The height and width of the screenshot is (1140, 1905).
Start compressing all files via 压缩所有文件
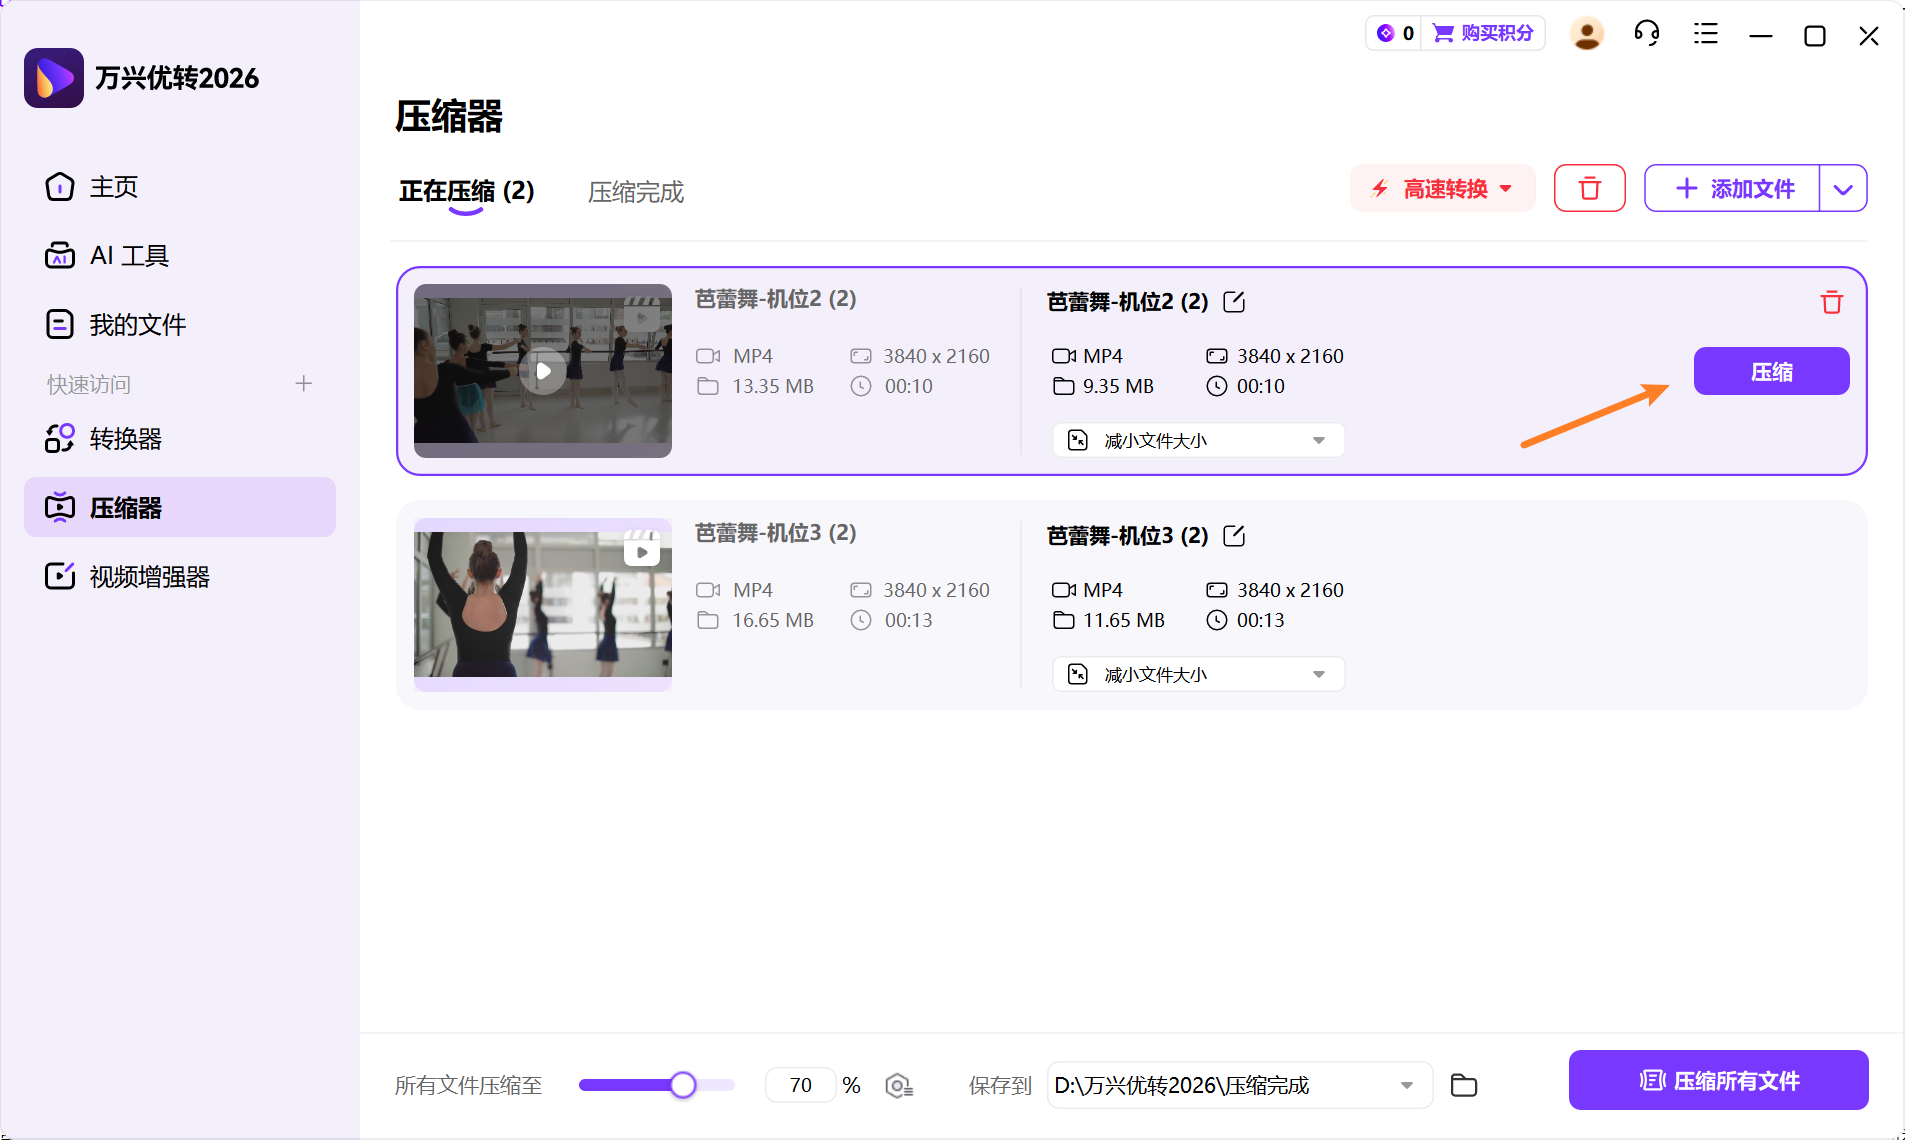(1718, 1080)
